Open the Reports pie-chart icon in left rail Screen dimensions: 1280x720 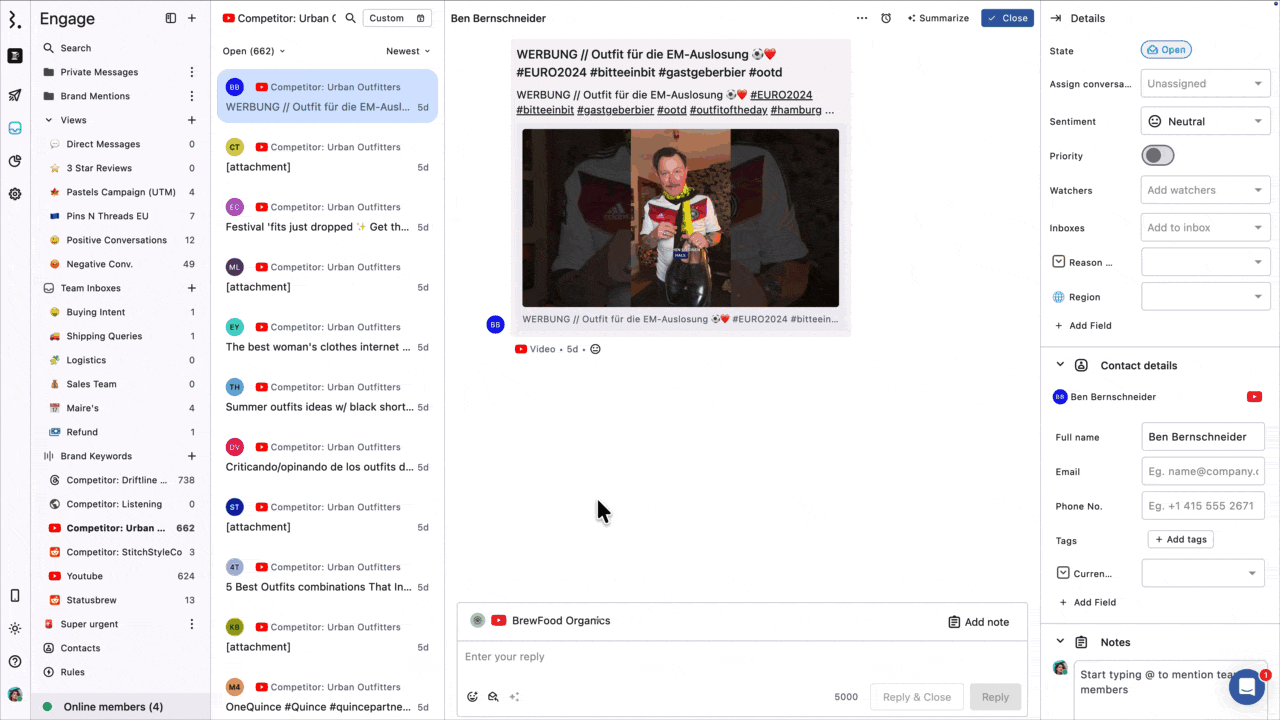coord(15,161)
